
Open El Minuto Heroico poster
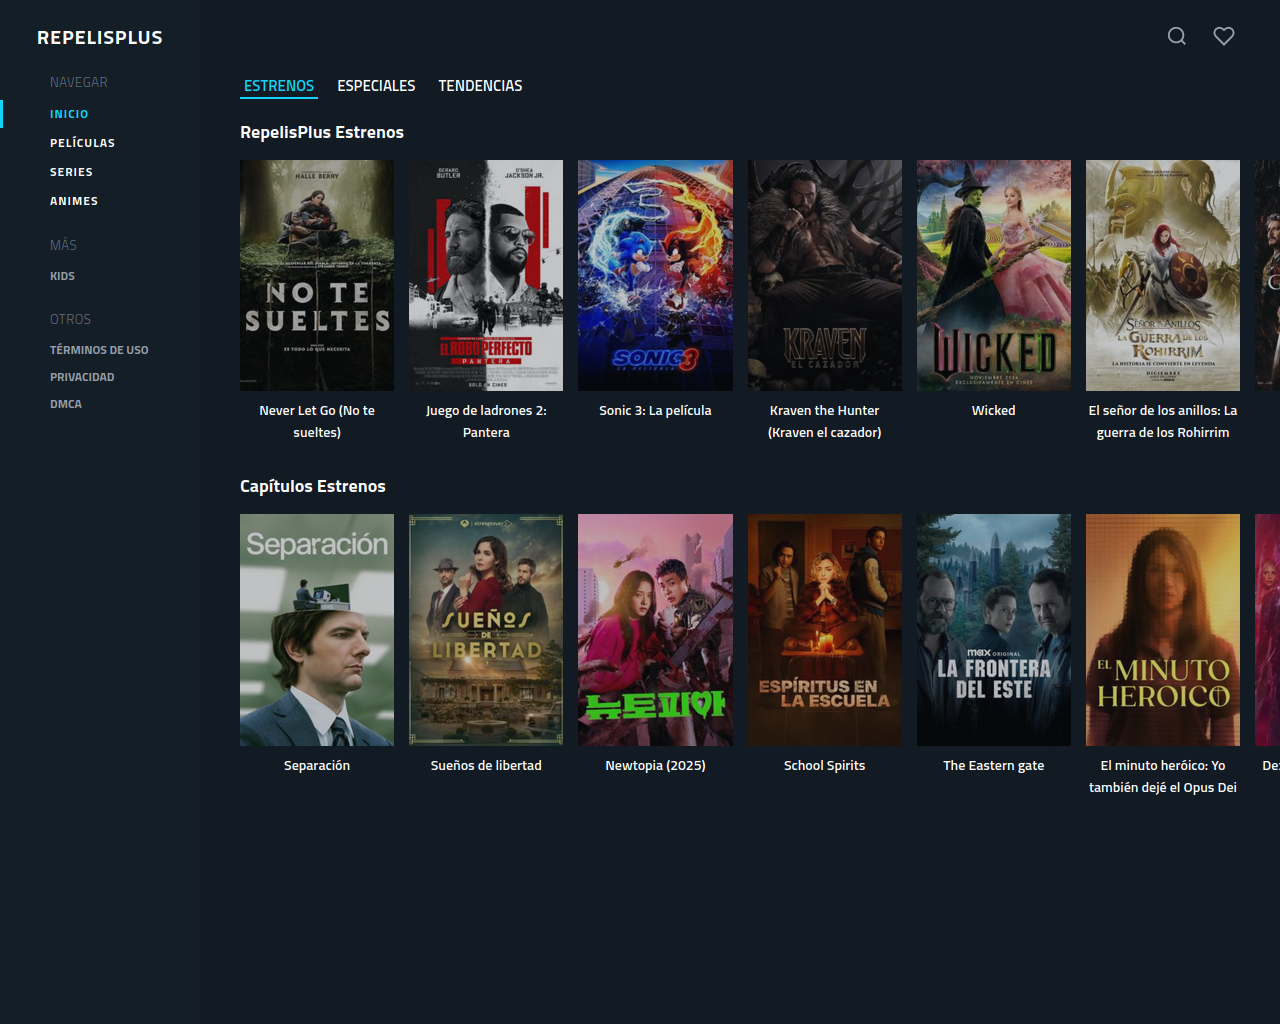click(1163, 630)
